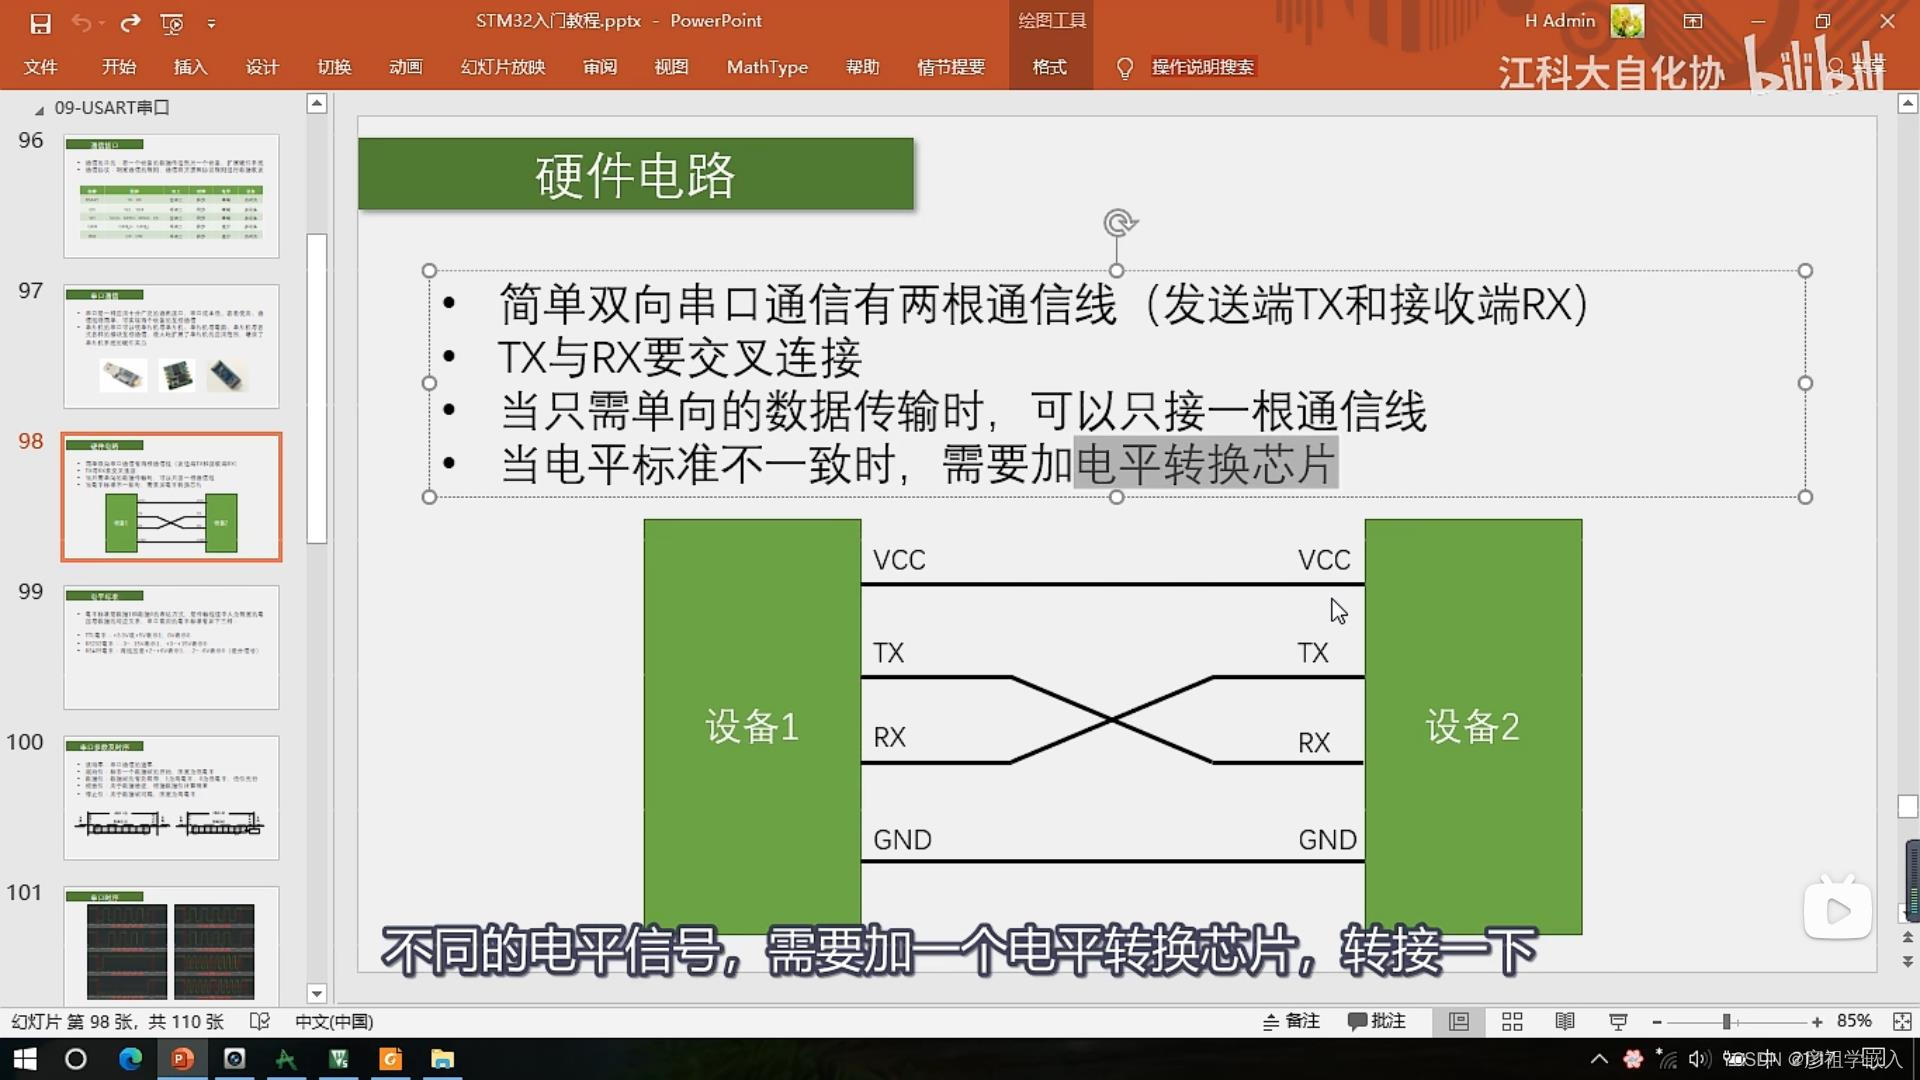This screenshot has height=1080, width=1920.
Task: Click the Slide Show icon in status bar
Action: [1618, 1021]
